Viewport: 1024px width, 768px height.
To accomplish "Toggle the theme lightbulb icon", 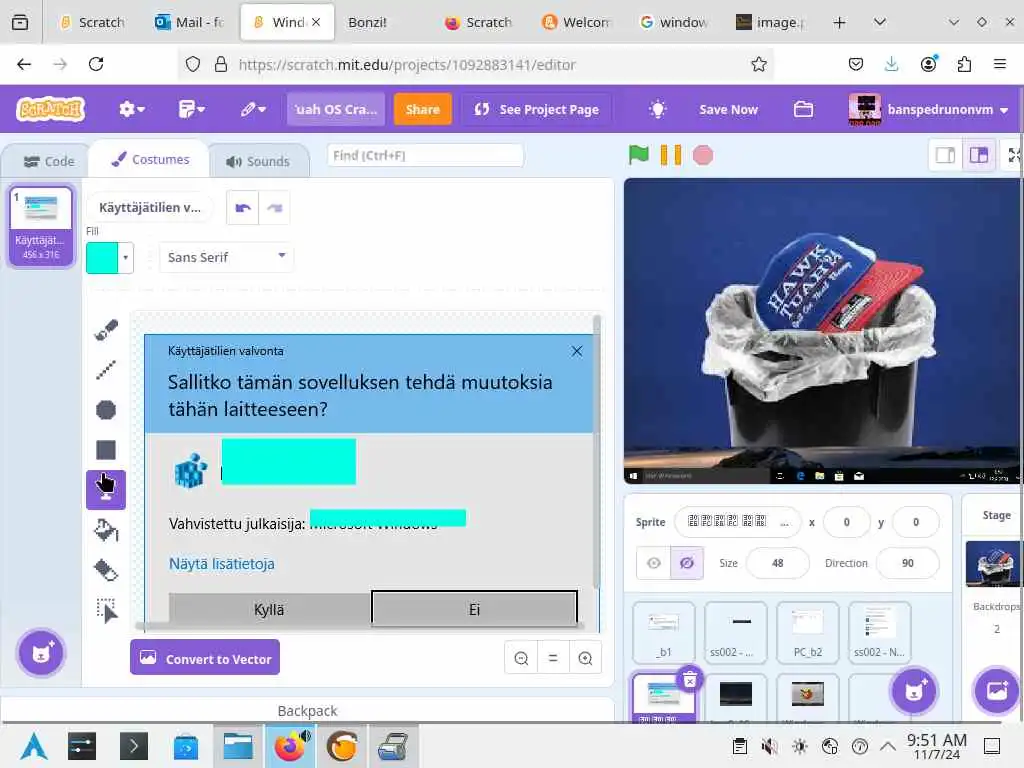I will pos(658,109).
